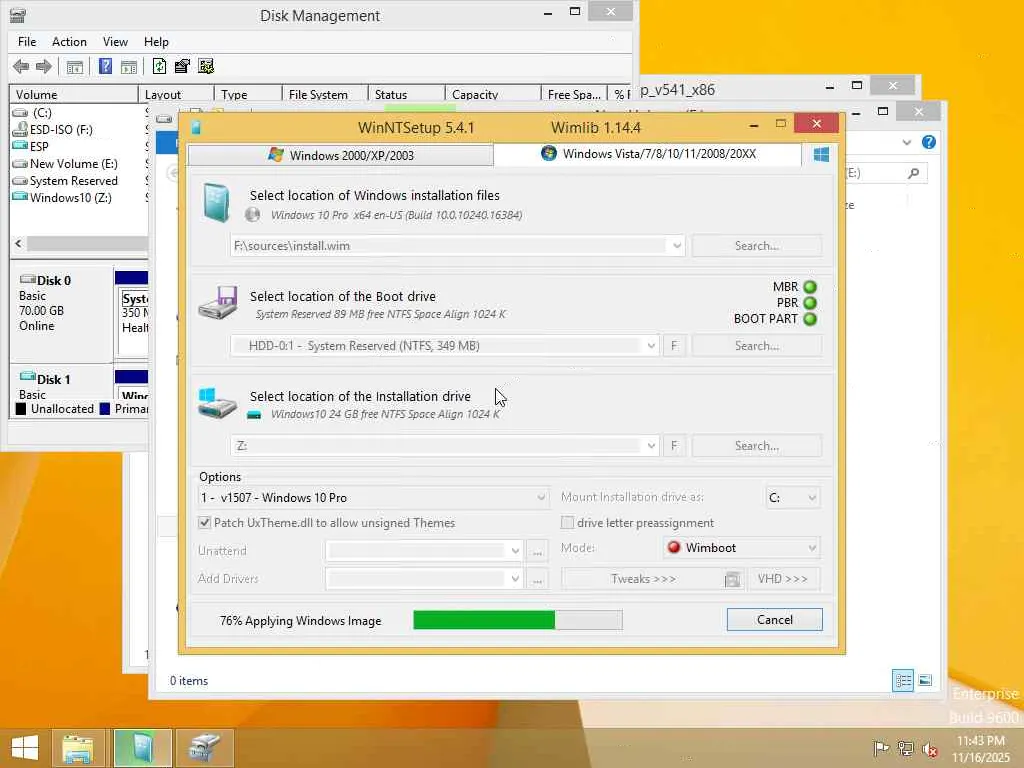Click Tweaks >>> button

643,579
